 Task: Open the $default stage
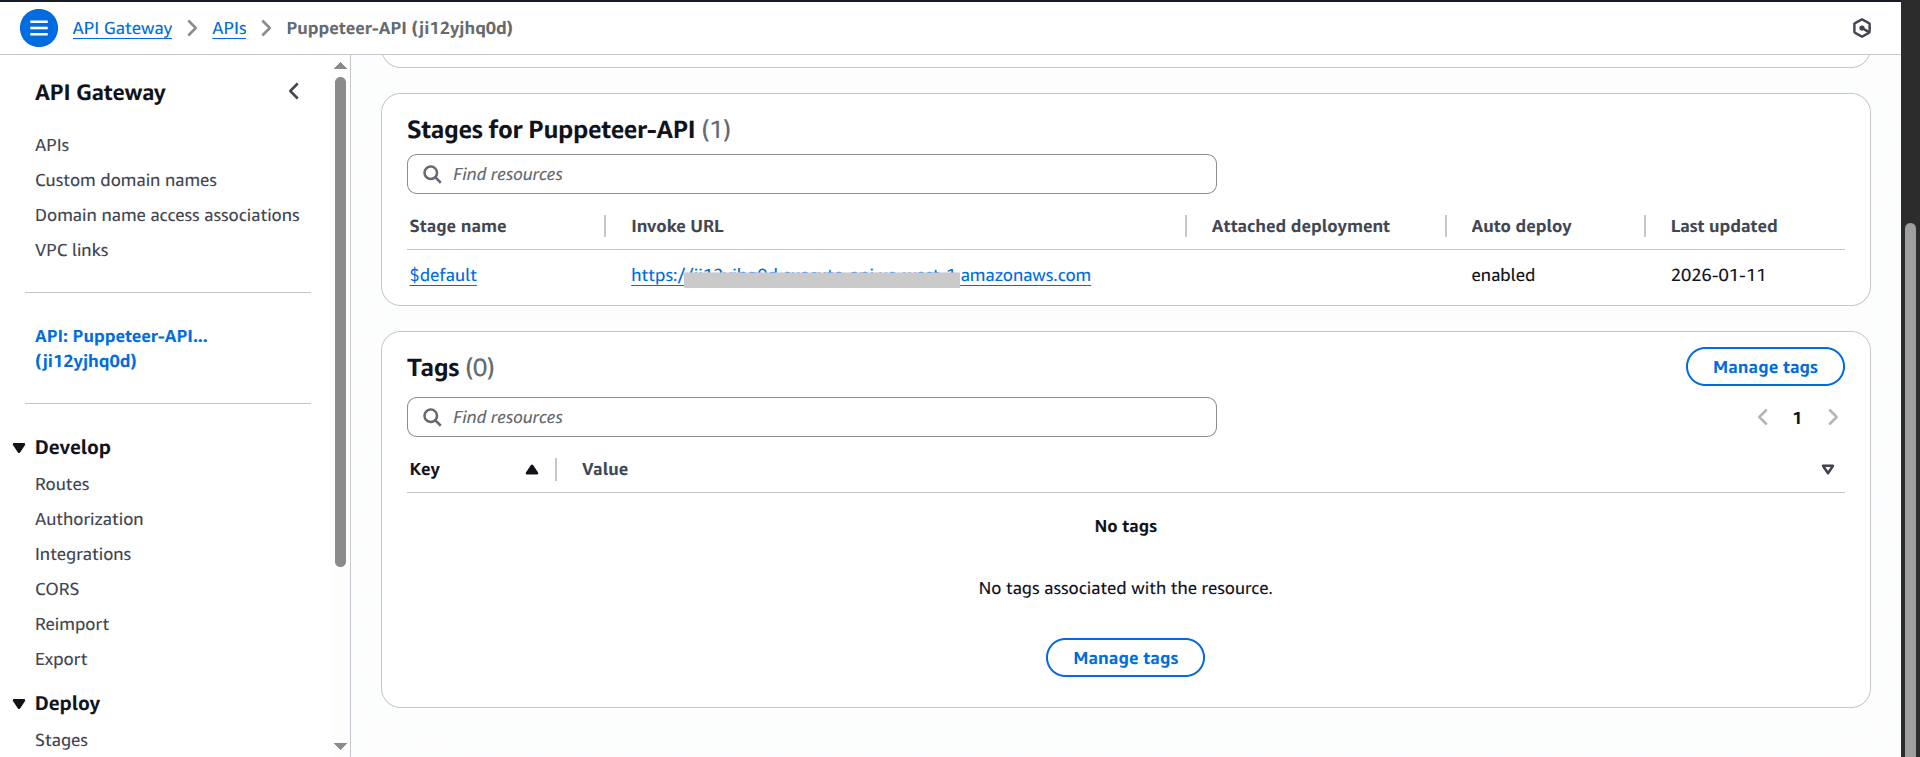(442, 275)
